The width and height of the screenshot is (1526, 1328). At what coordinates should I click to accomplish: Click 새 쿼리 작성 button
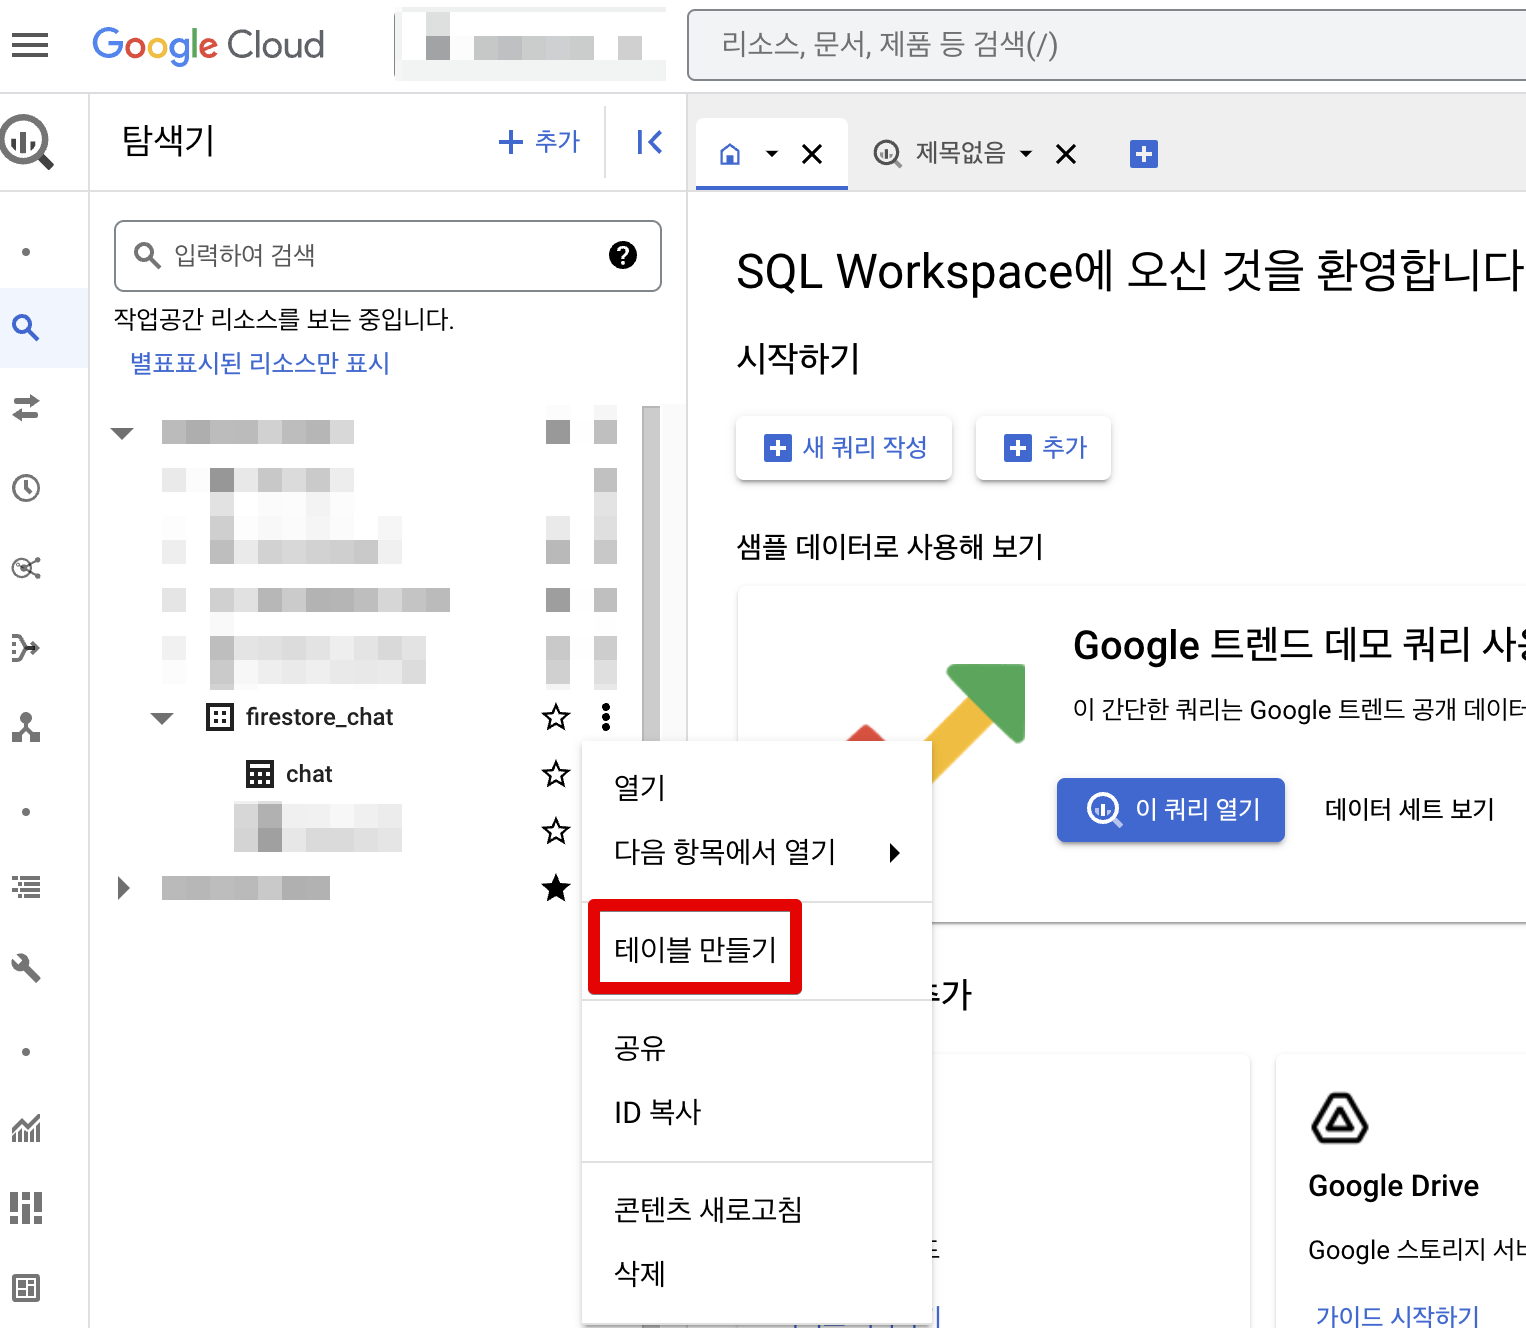(x=844, y=448)
